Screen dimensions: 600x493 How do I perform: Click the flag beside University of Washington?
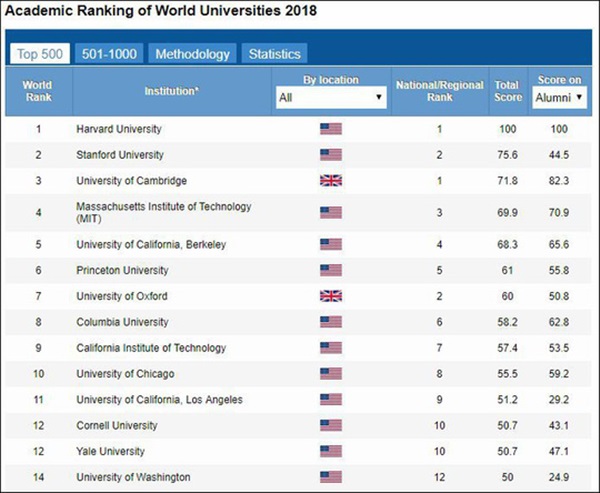pos(330,477)
